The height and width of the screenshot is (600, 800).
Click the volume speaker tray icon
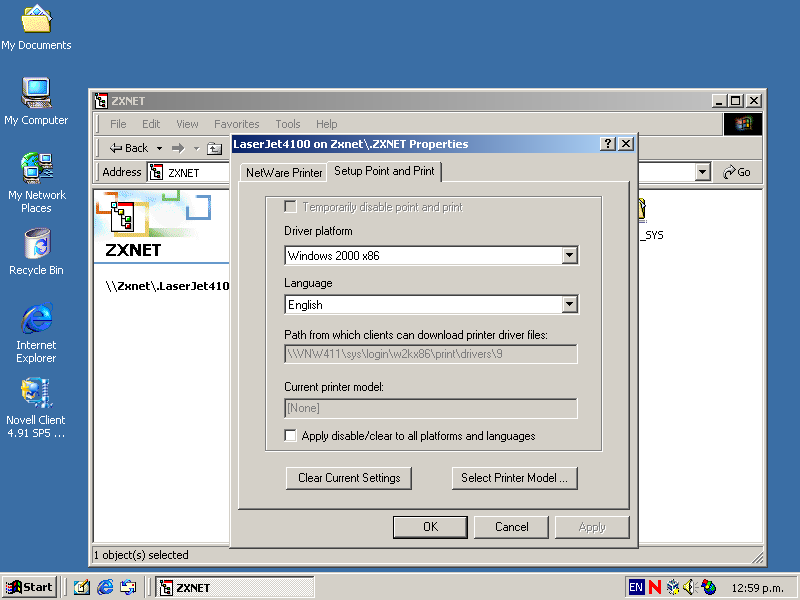click(x=690, y=587)
